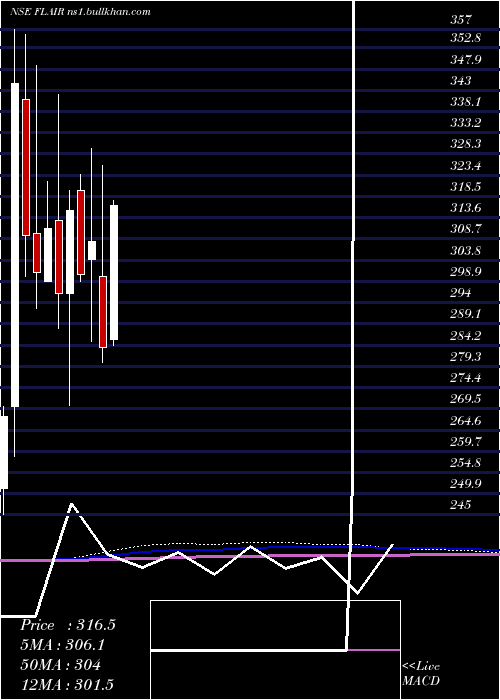Click the 254.8 price axis label
The width and height of the screenshot is (500, 700).
tap(465, 462)
